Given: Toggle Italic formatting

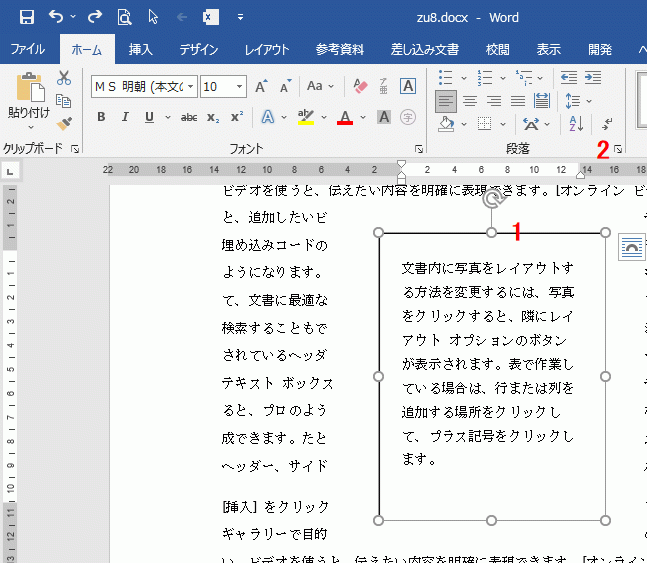Looking at the screenshot, I should [x=125, y=118].
